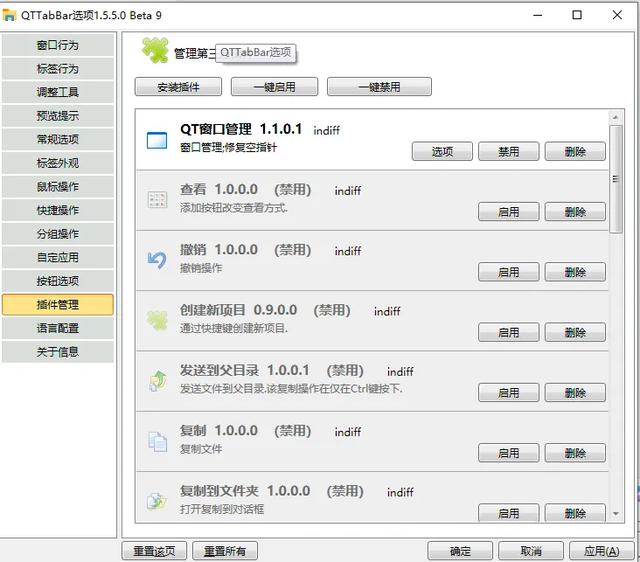
Task: Open the 分组操作 tab
Action: [58, 234]
